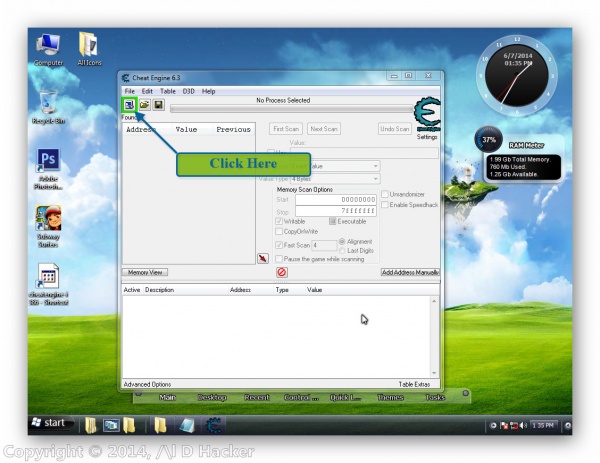Select the Alignment radio button

pyautogui.click(x=342, y=242)
